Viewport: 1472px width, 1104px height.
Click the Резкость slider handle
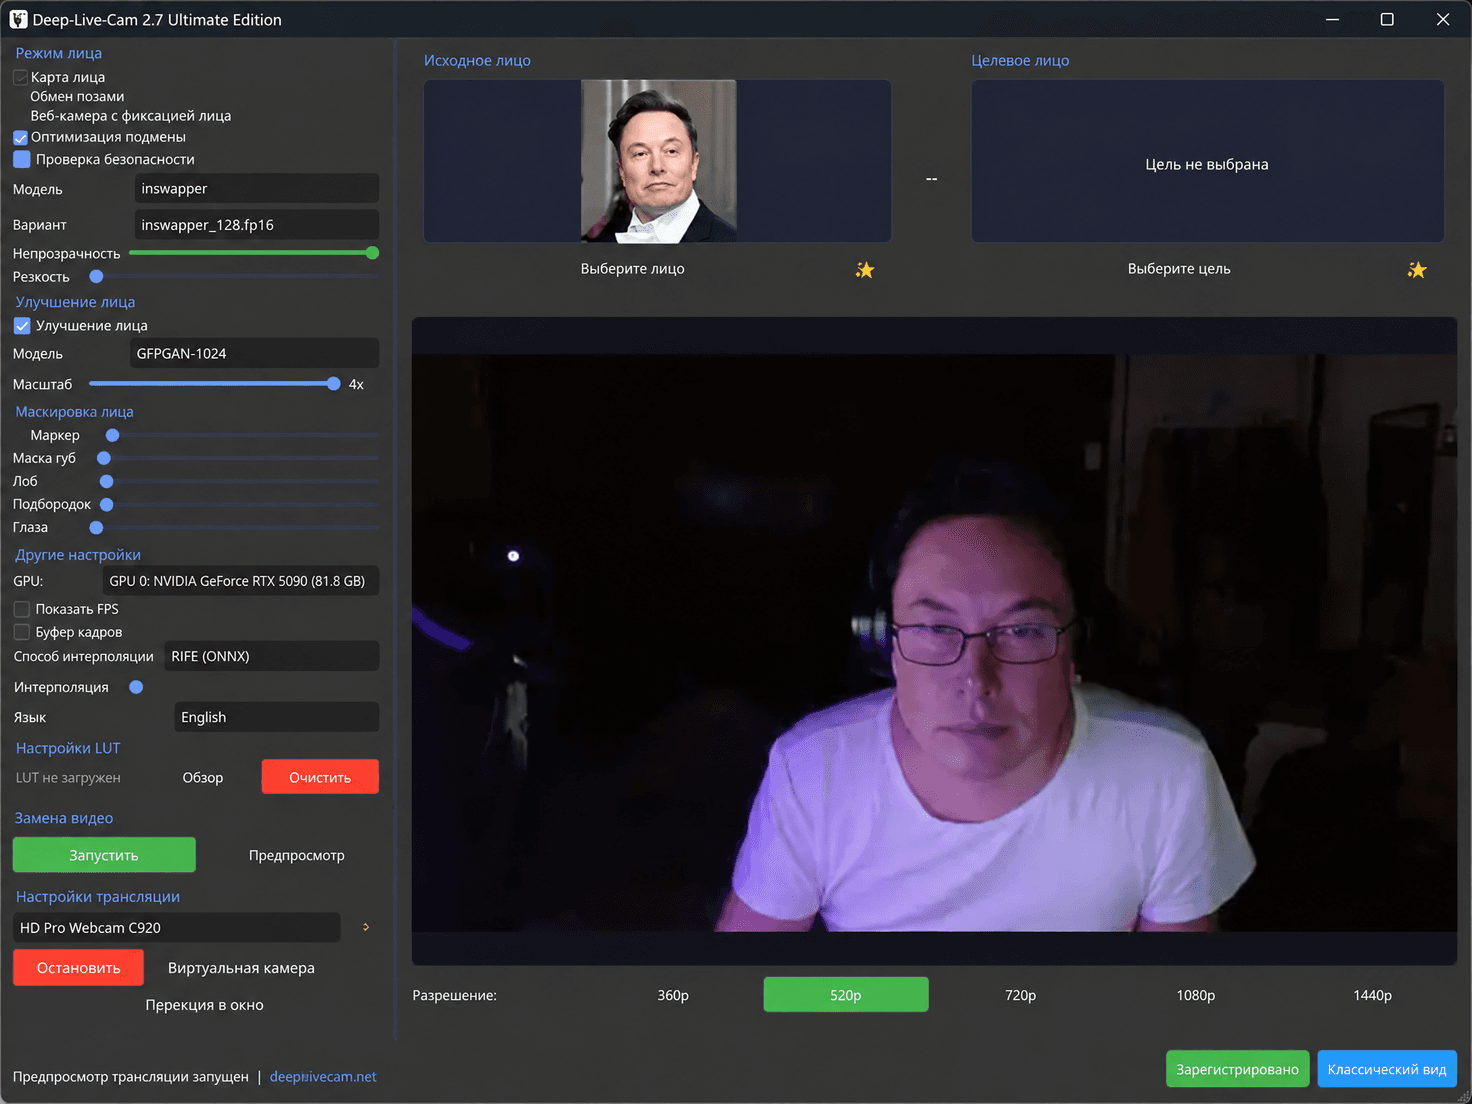[x=96, y=277]
